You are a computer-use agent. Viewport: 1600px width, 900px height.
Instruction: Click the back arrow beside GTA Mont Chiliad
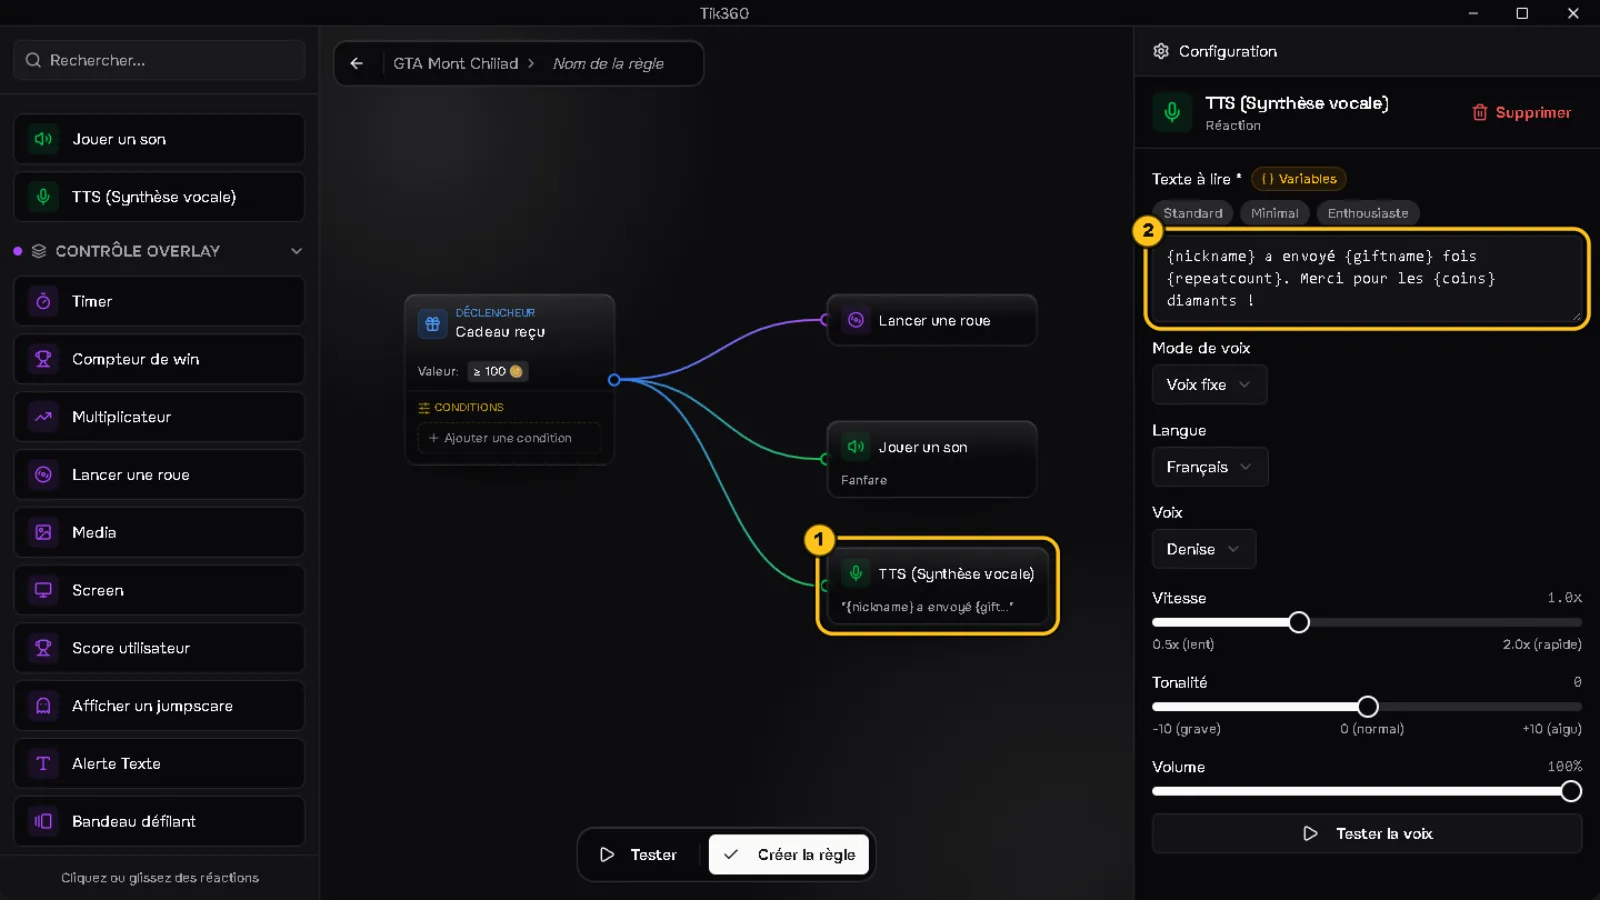357,63
